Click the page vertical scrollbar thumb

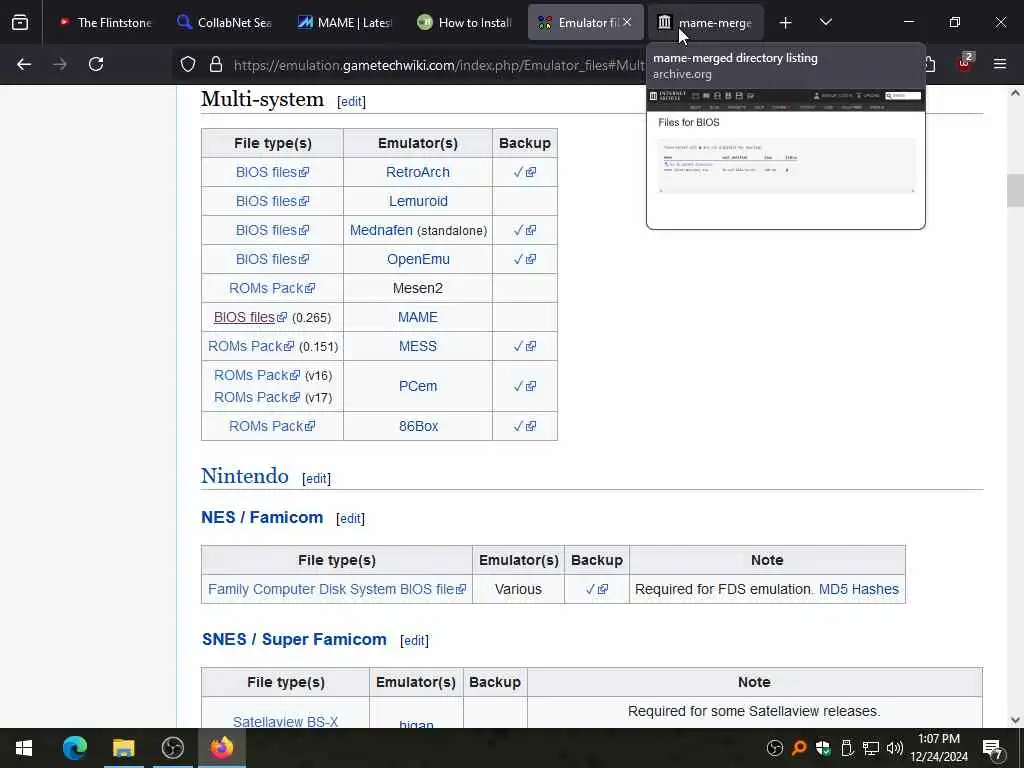(x=1015, y=191)
